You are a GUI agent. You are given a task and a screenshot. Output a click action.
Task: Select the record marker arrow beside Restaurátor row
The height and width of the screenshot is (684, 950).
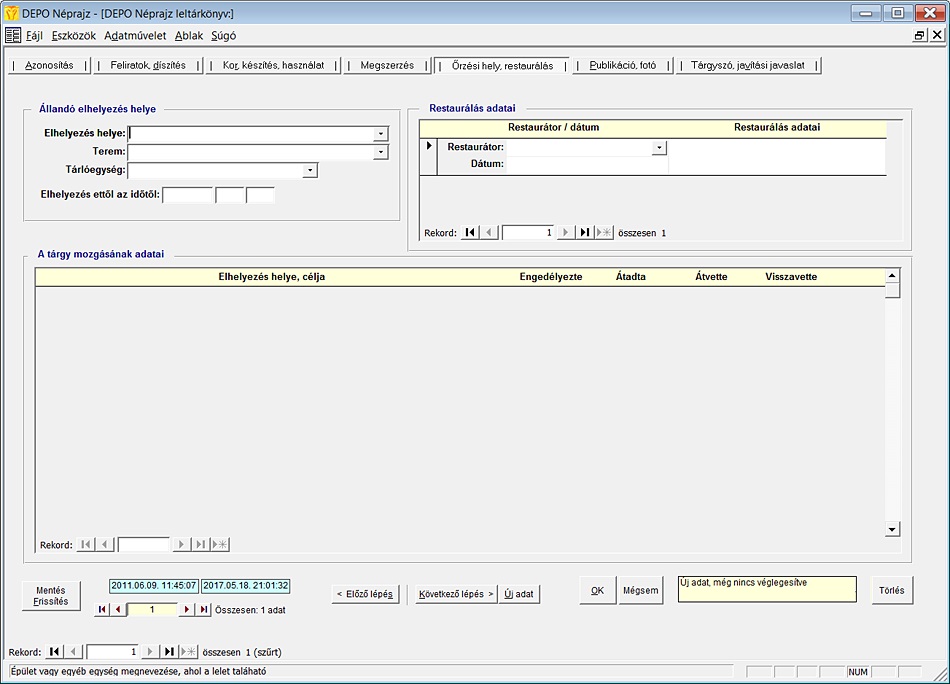429,146
